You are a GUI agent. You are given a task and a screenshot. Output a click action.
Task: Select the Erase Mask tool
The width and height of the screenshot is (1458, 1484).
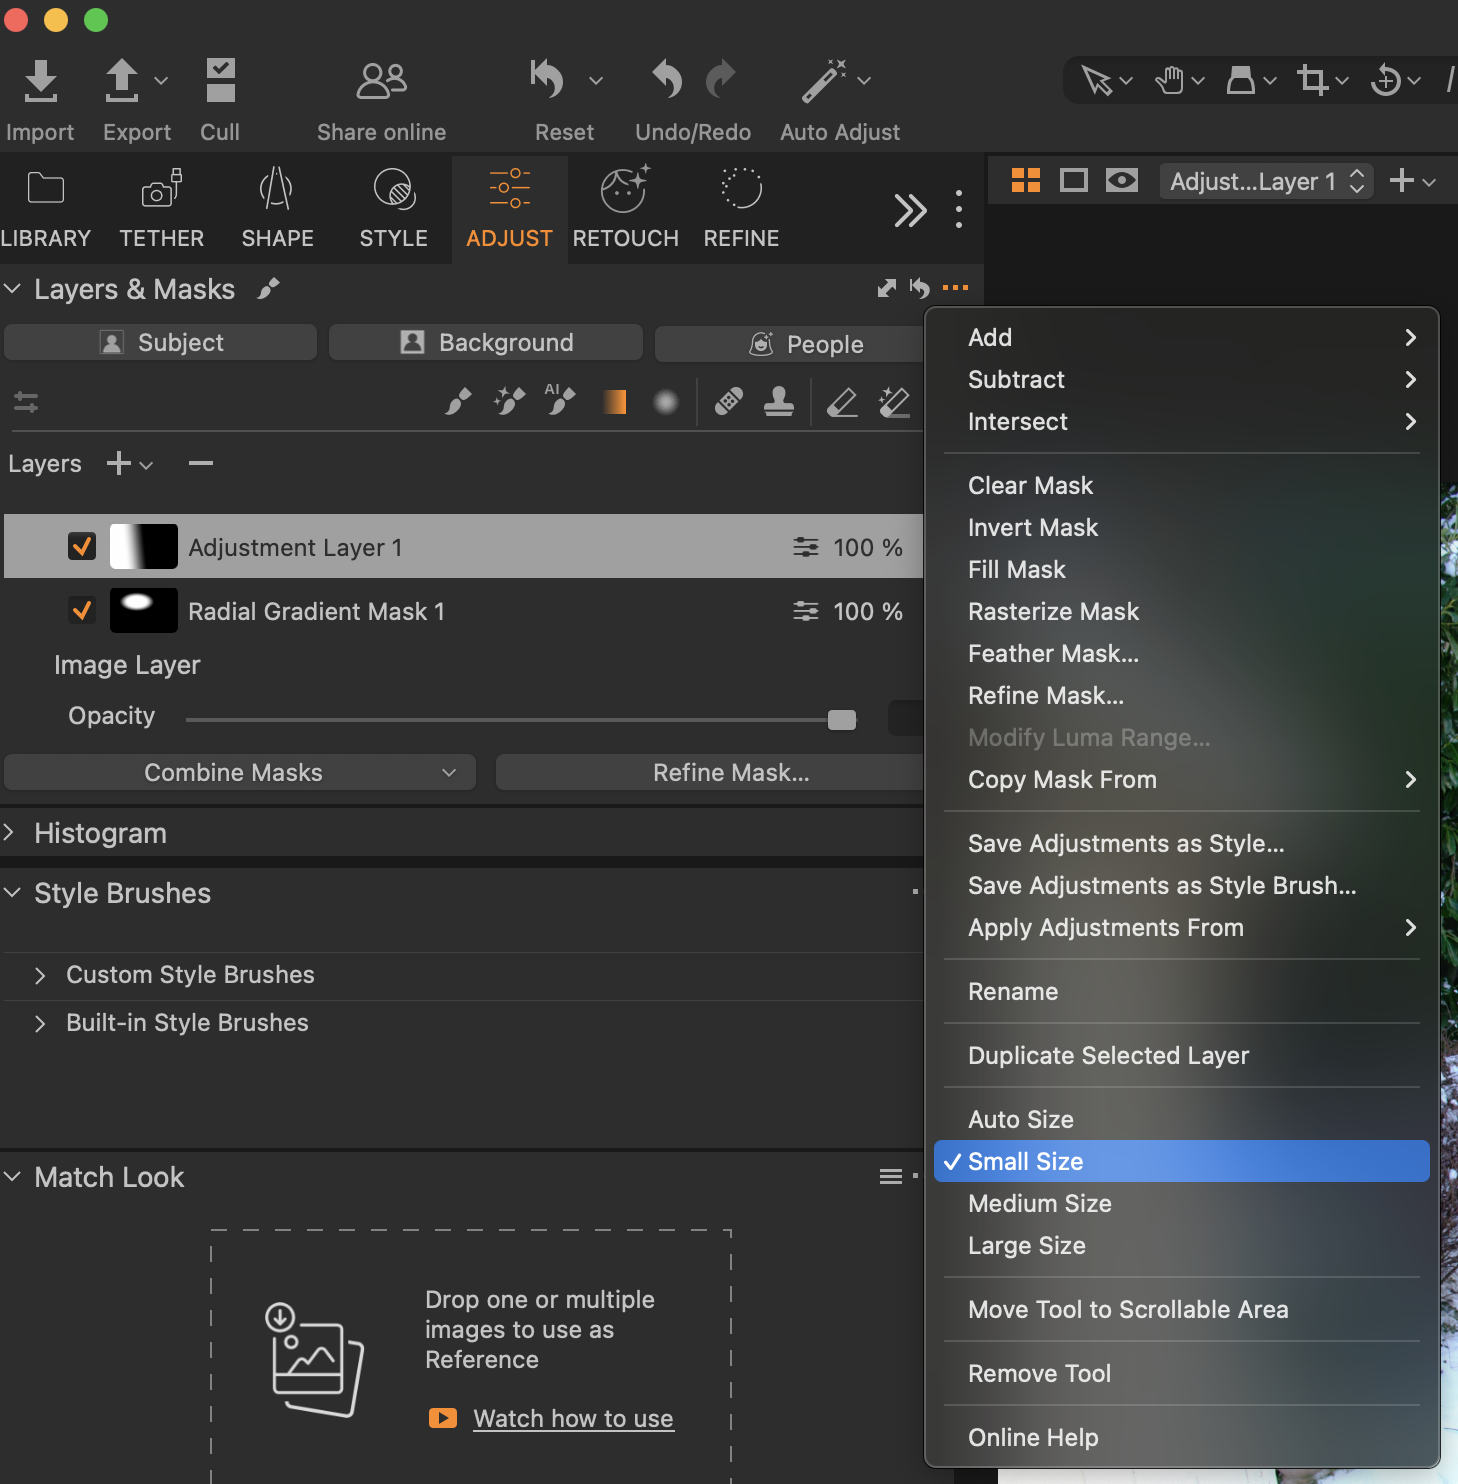842,402
